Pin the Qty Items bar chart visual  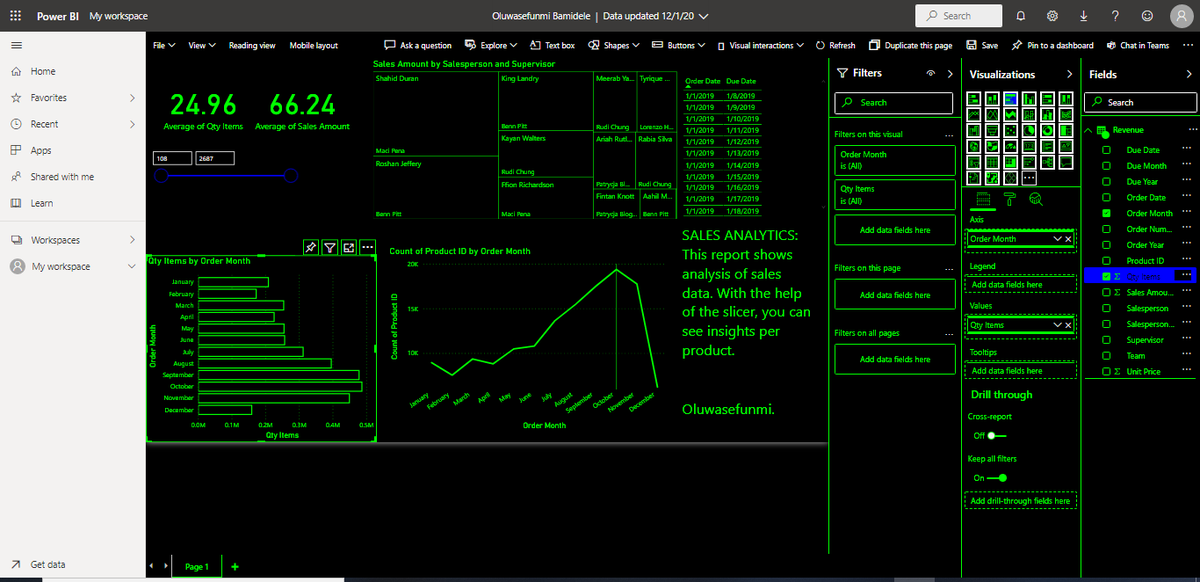311,247
